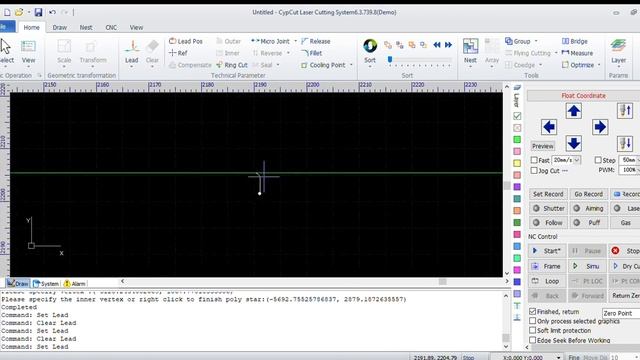Viewport: 640px width, 360px height.
Task: Open the System log tab
Action: click(x=46, y=283)
